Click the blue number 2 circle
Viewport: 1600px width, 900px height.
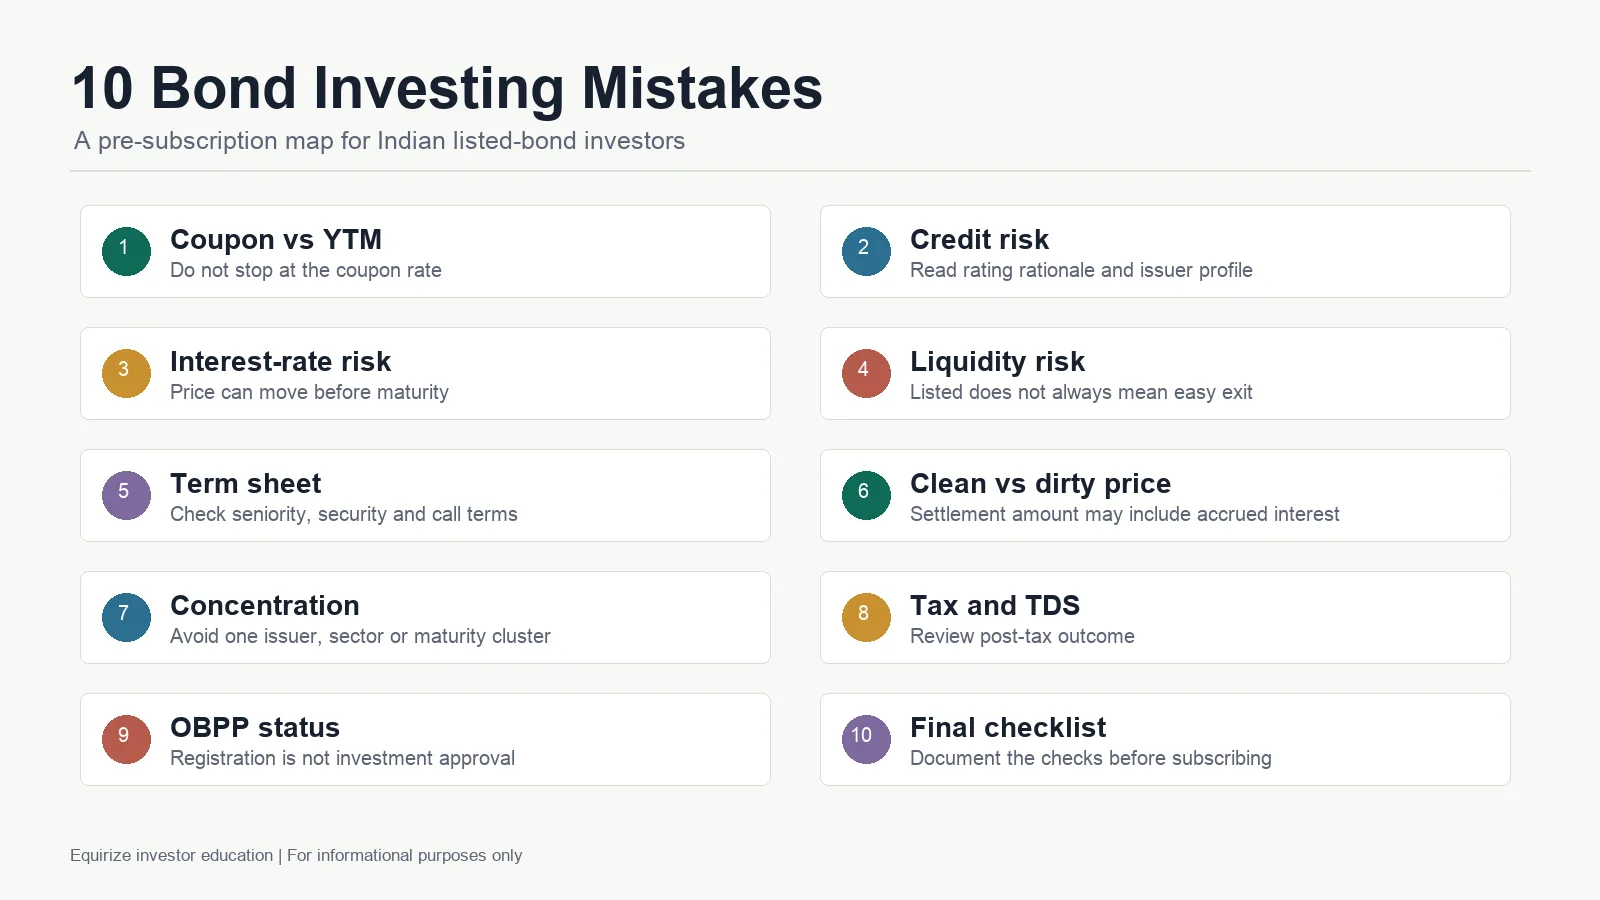[x=866, y=251]
